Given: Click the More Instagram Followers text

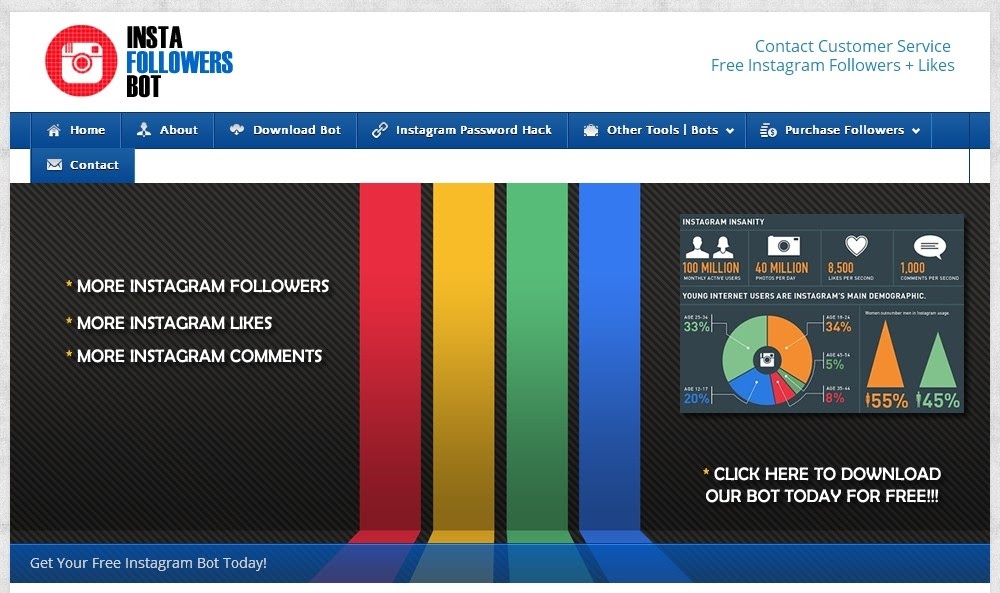Looking at the screenshot, I should point(202,286).
